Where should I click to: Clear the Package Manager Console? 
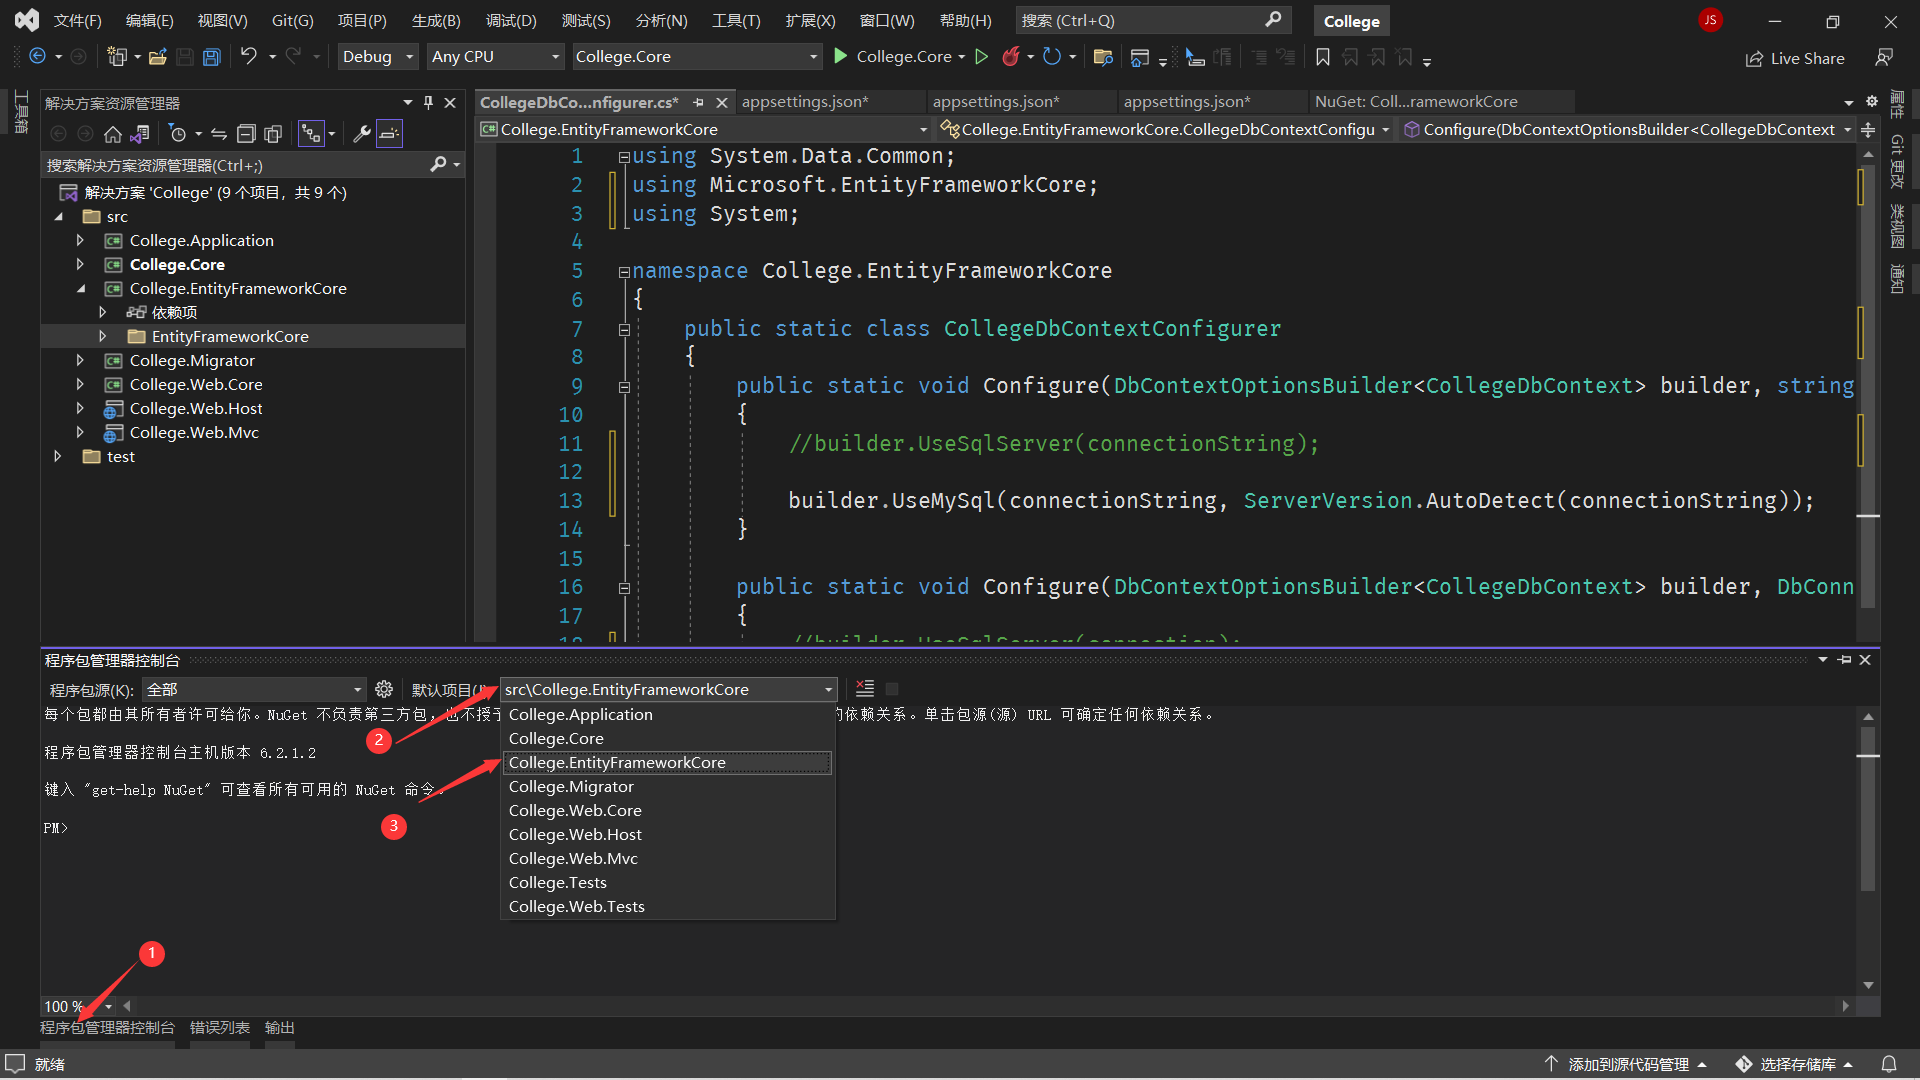pyautogui.click(x=865, y=689)
